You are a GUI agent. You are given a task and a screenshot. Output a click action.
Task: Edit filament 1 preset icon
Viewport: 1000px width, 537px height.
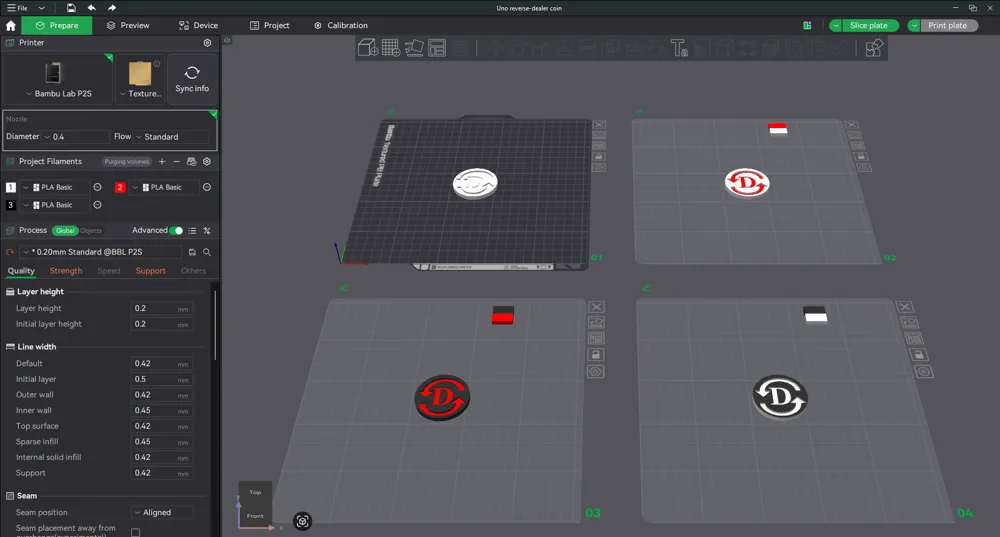98,187
